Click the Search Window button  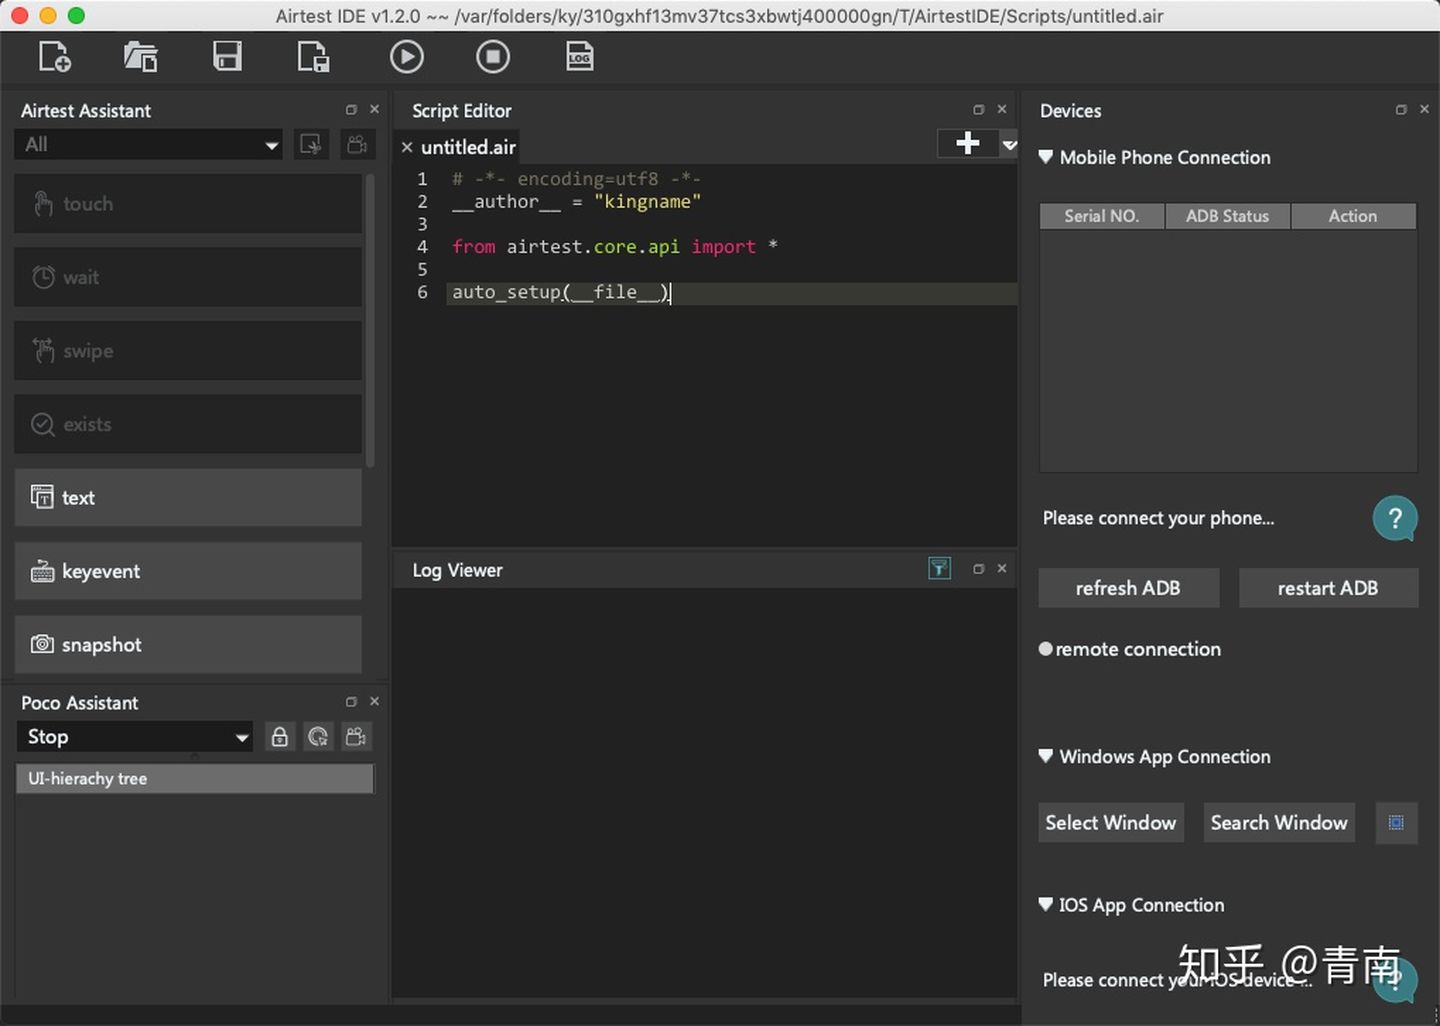pos(1279,823)
